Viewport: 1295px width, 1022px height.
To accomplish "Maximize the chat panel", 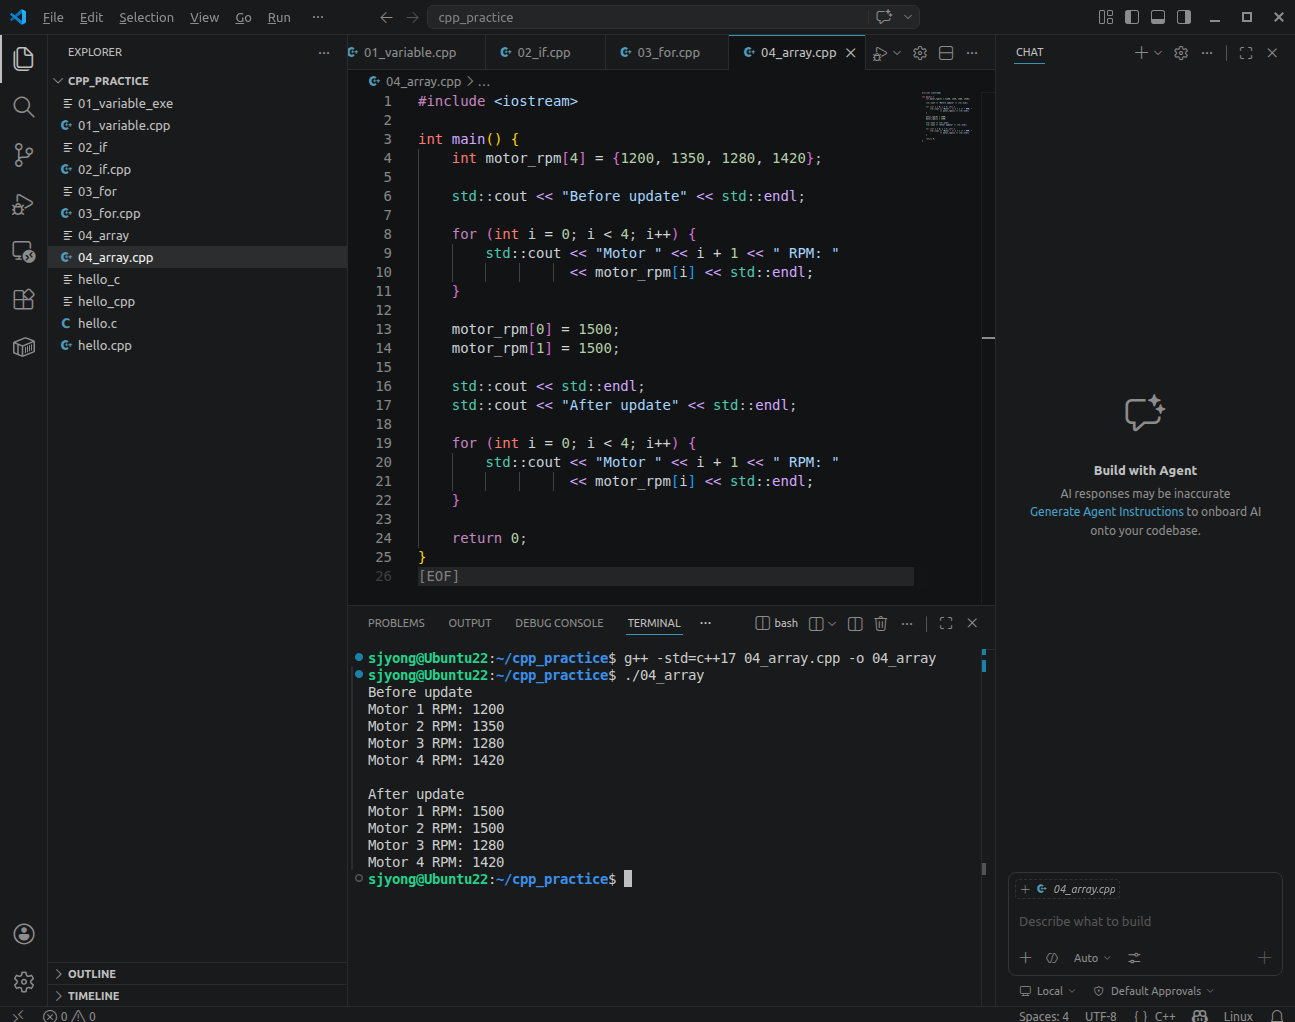I will click(1246, 52).
